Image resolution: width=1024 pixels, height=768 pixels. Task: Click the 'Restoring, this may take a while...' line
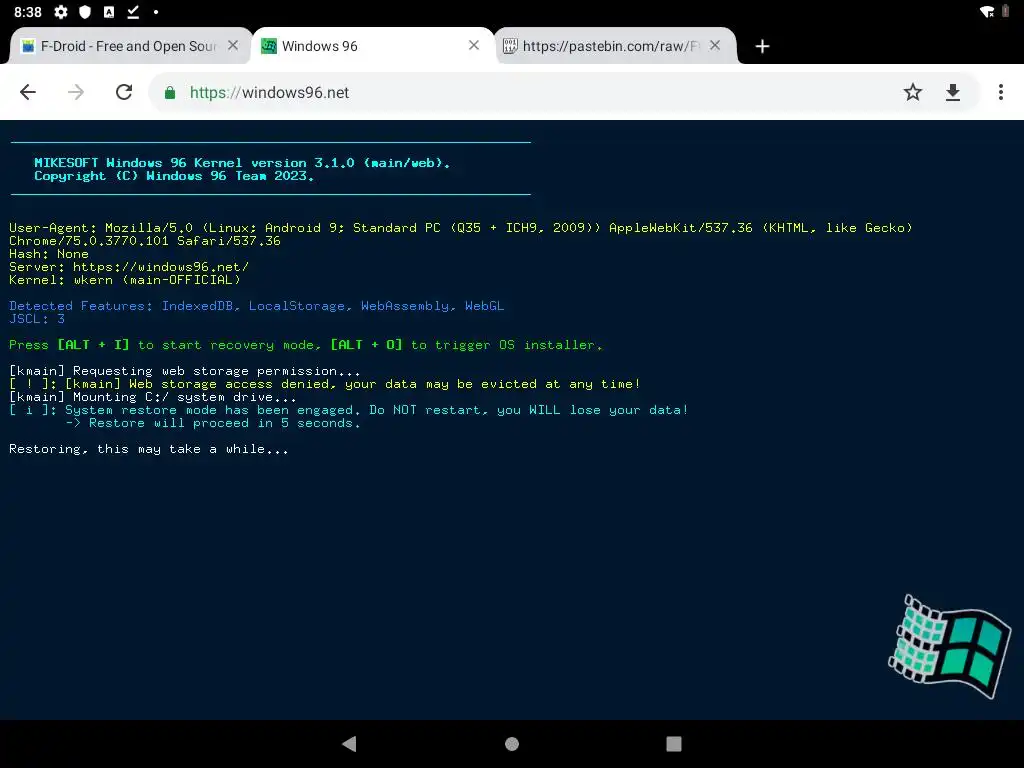point(149,449)
